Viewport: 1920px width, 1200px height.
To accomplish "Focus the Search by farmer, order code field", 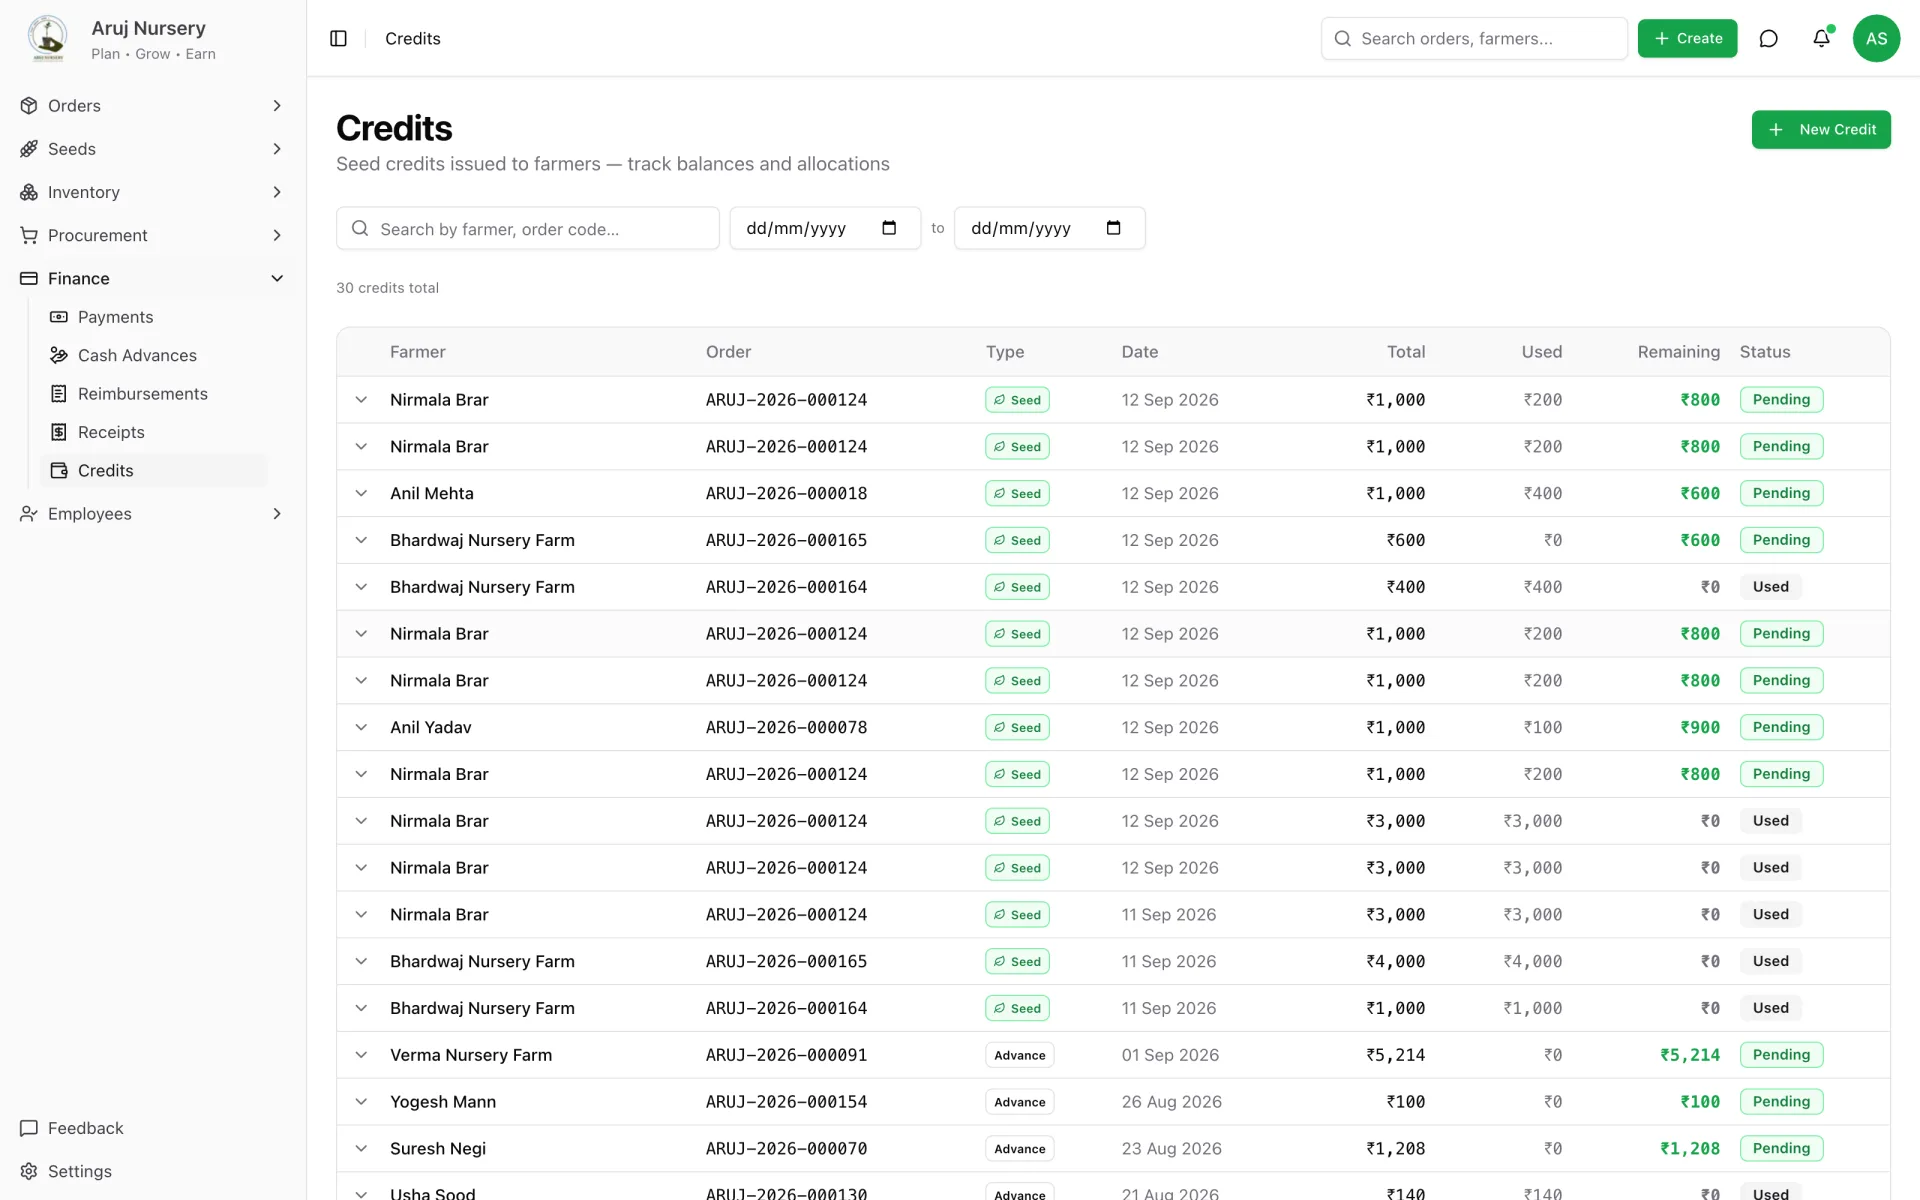I will (x=527, y=228).
